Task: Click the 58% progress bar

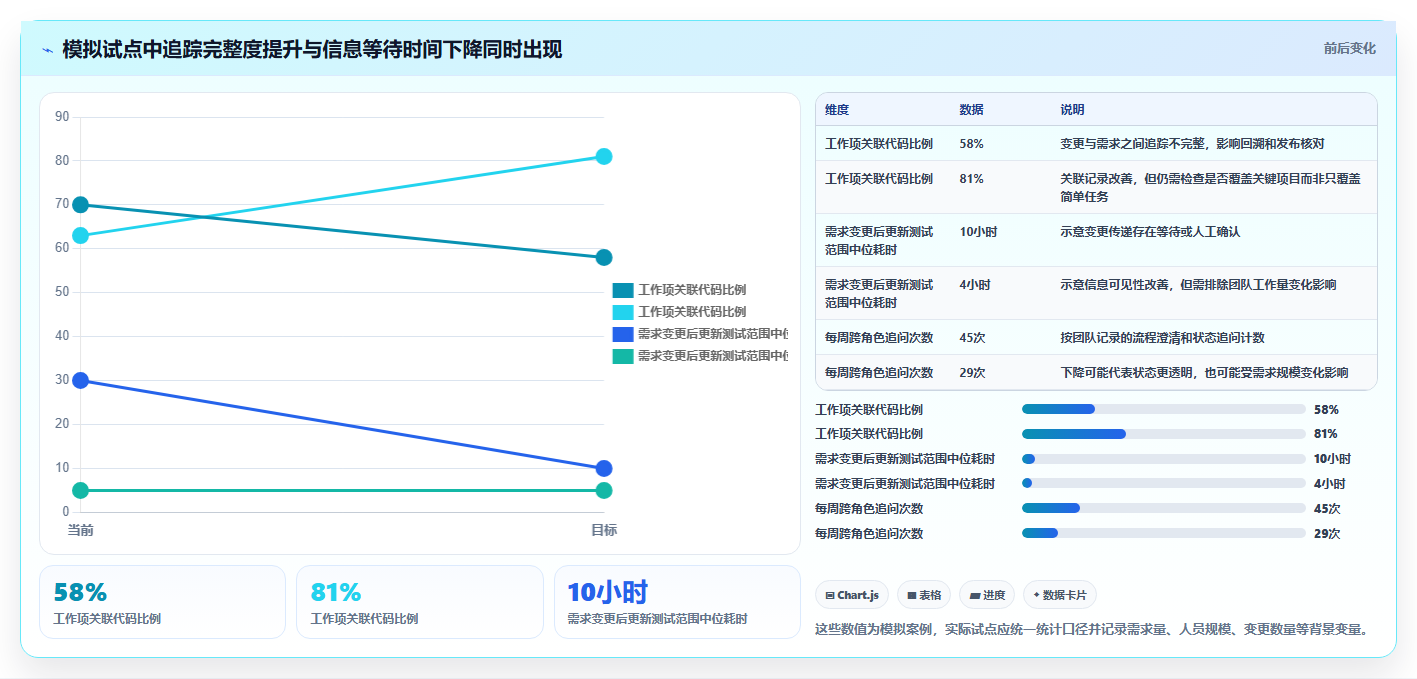Action: (1164, 409)
